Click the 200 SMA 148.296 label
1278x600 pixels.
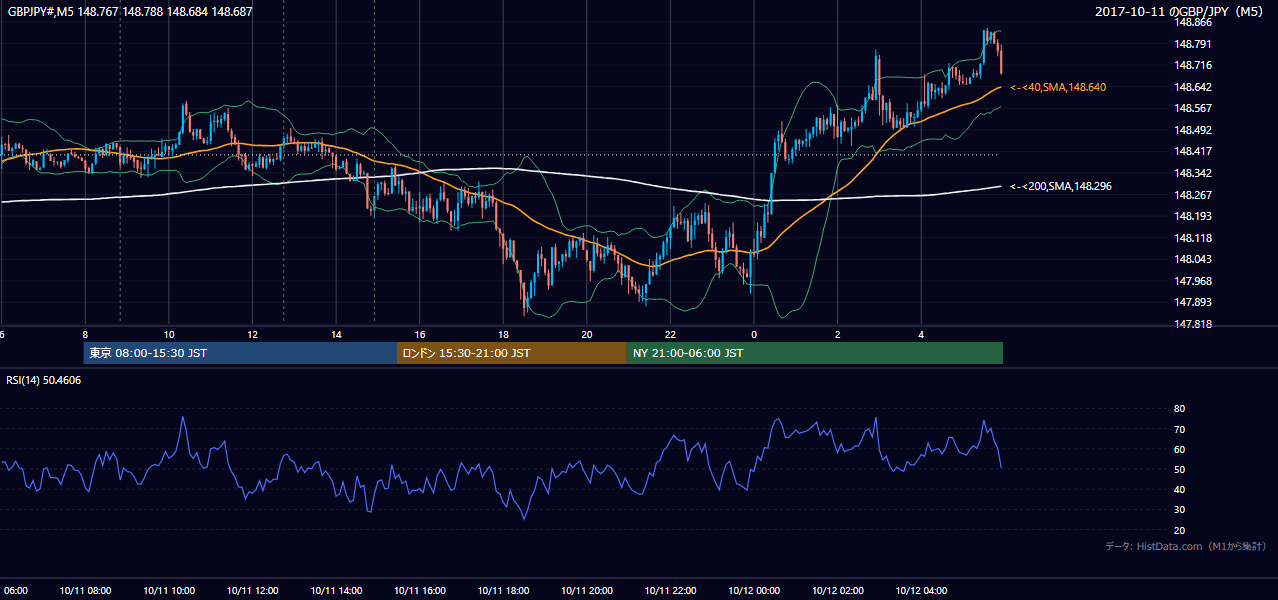(1061, 186)
